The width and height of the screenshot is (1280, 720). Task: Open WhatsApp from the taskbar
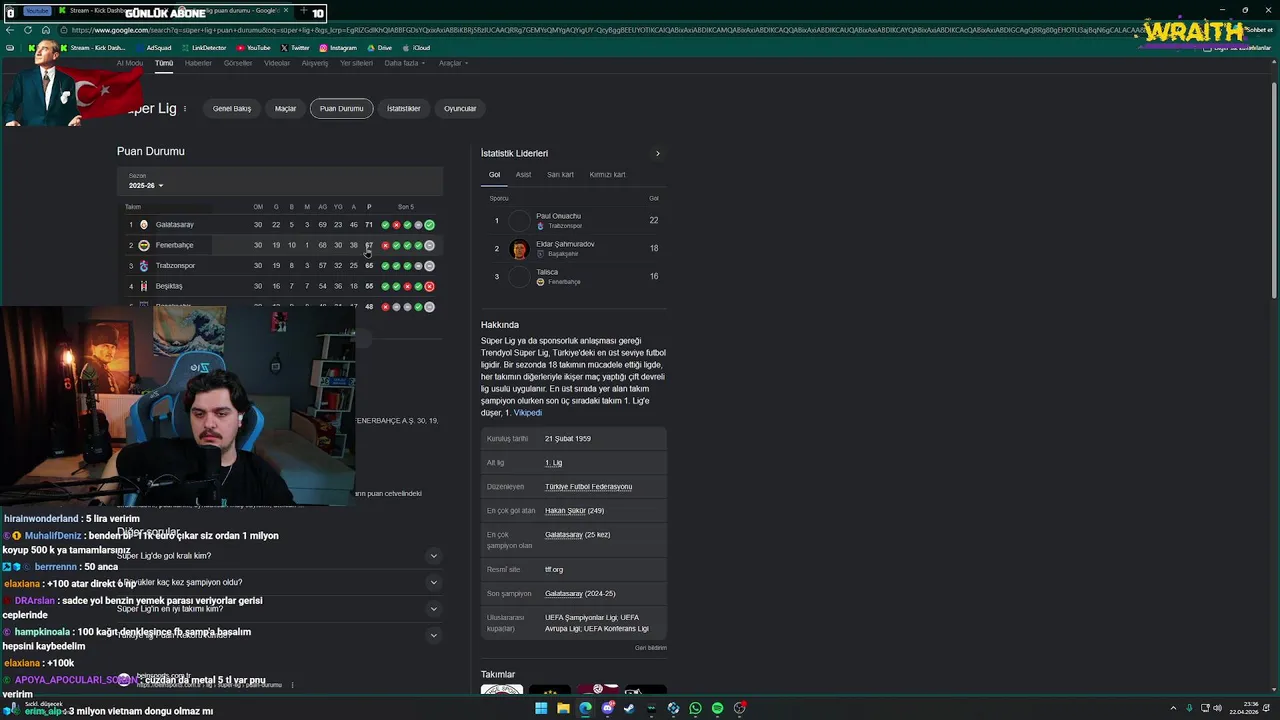coord(695,708)
